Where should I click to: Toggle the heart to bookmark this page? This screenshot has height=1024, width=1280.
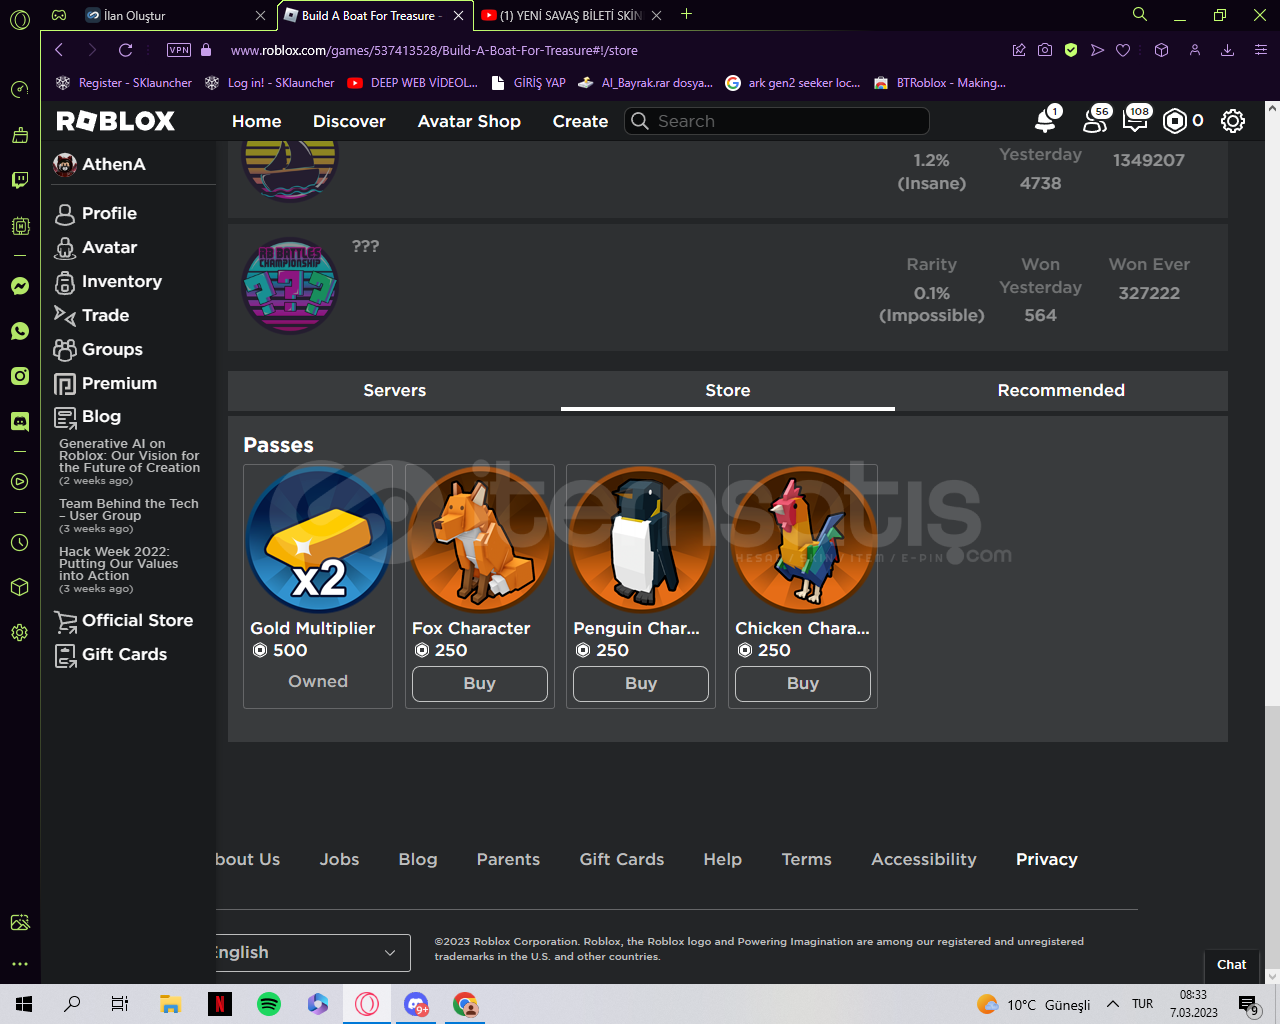[1122, 49]
